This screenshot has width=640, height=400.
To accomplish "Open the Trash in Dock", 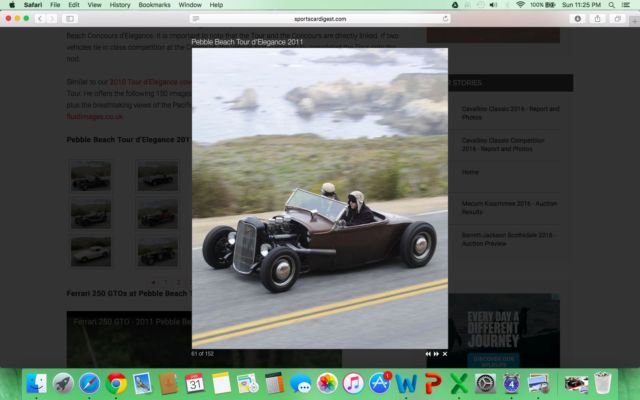I will coord(602,384).
